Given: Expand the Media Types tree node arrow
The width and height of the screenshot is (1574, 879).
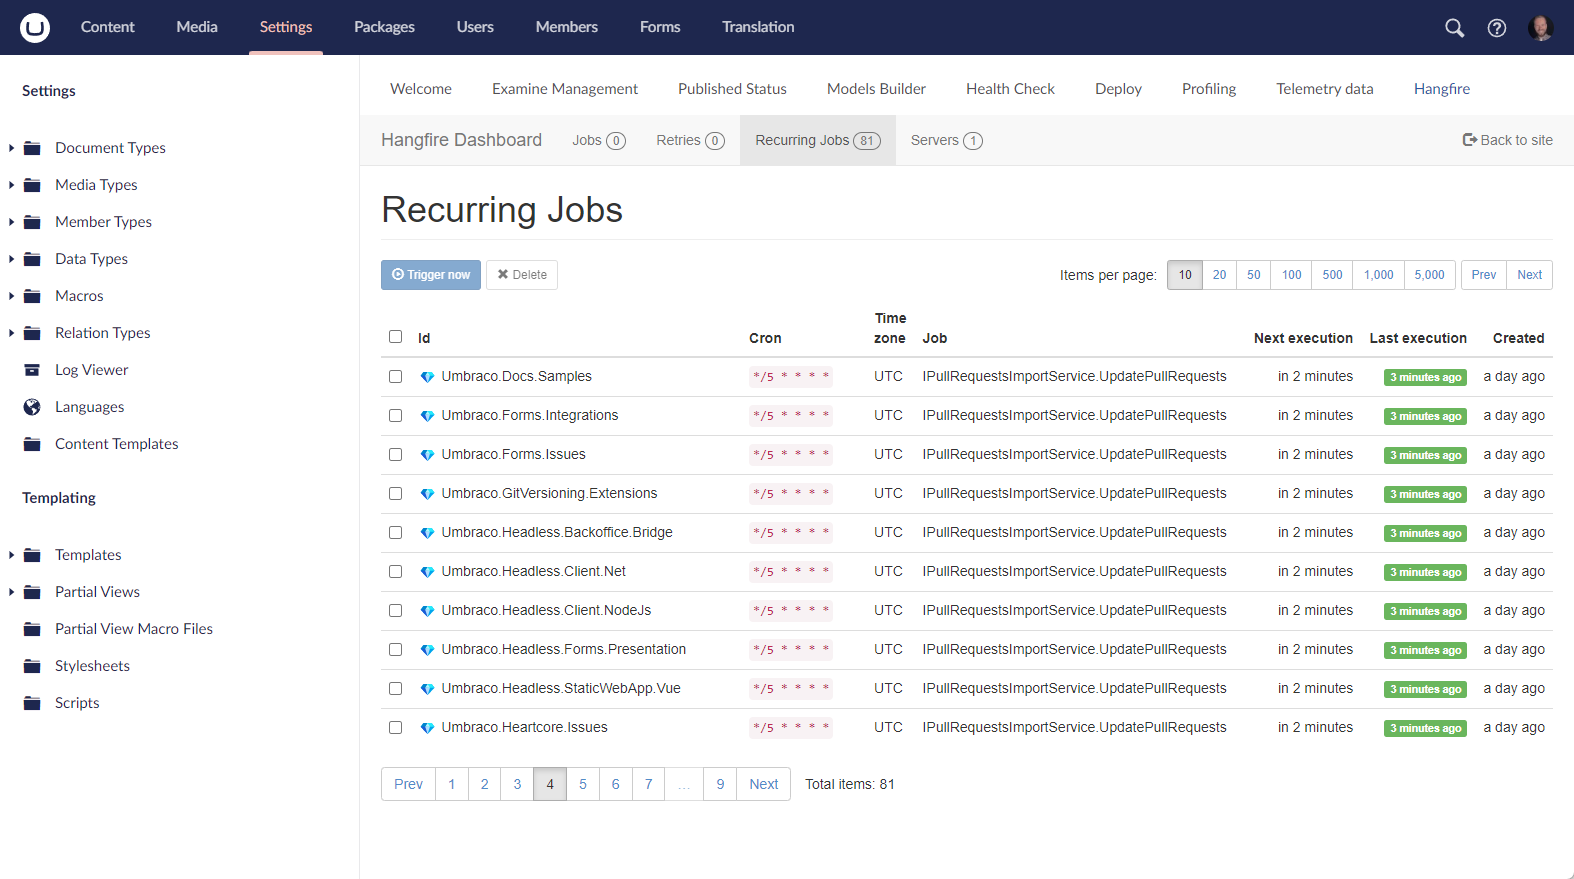Looking at the screenshot, I should [x=11, y=185].
